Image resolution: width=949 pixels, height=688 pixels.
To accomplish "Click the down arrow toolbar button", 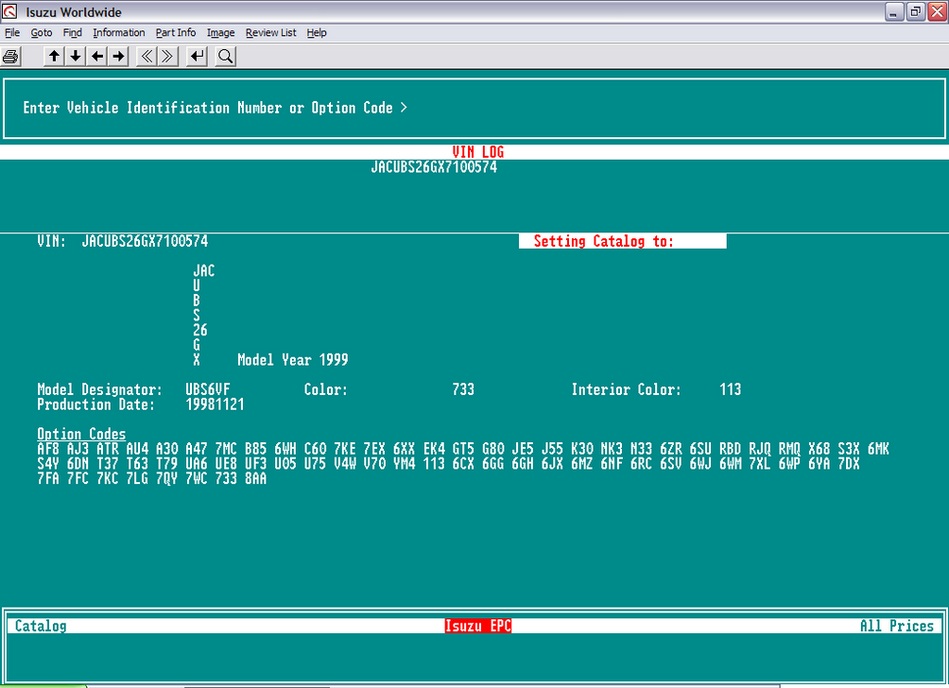I will click(x=75, y=56).
